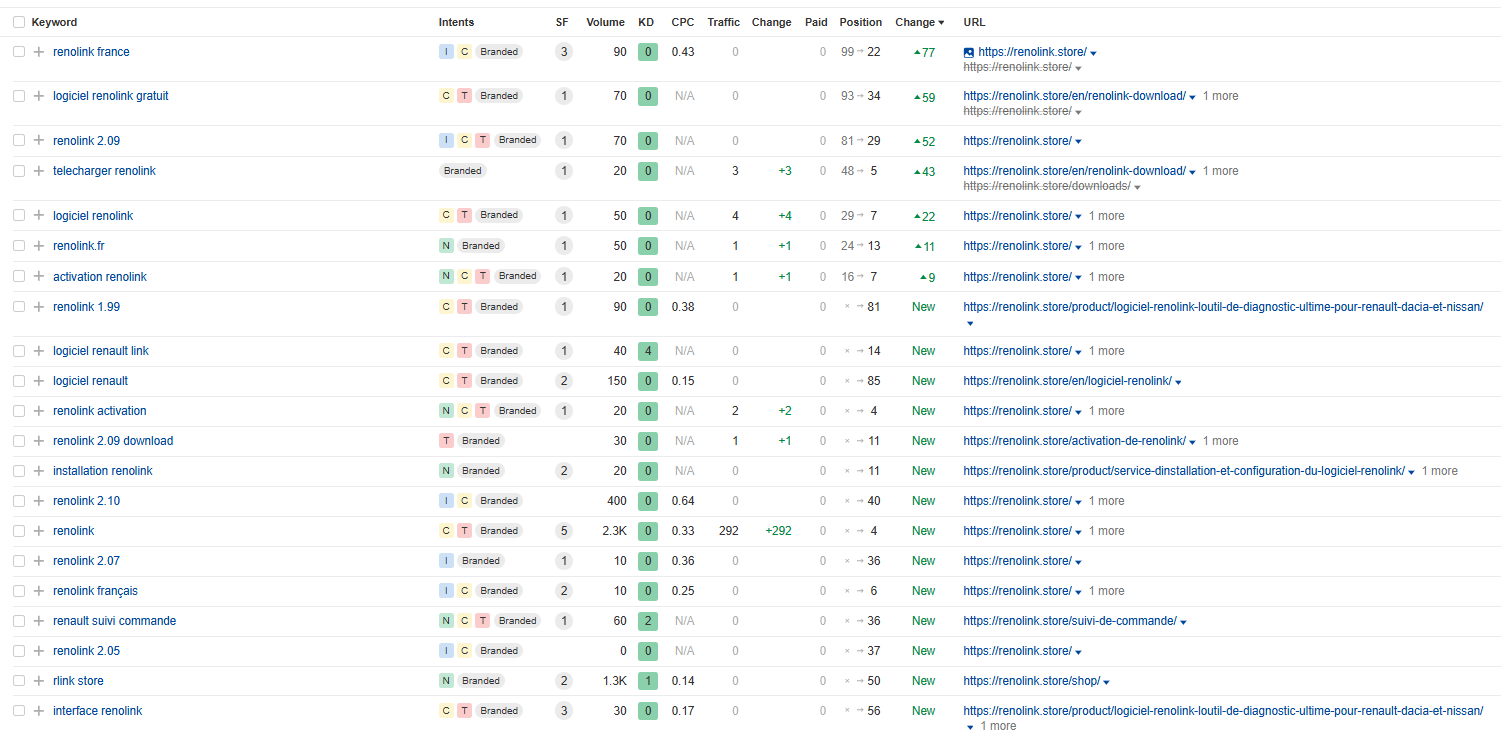The image size is (1501, 738).
Task: Open the renolink.fr keyword link
Action: point(78,246)
